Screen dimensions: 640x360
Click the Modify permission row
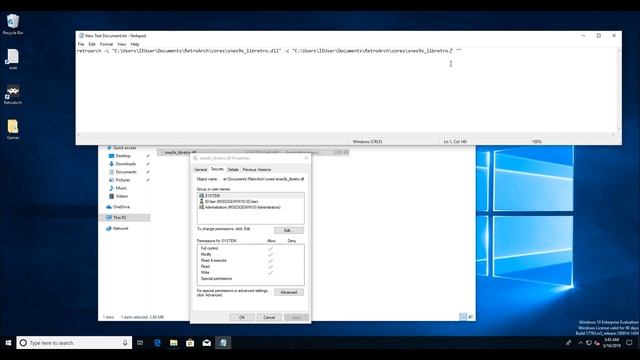point(251,254)
